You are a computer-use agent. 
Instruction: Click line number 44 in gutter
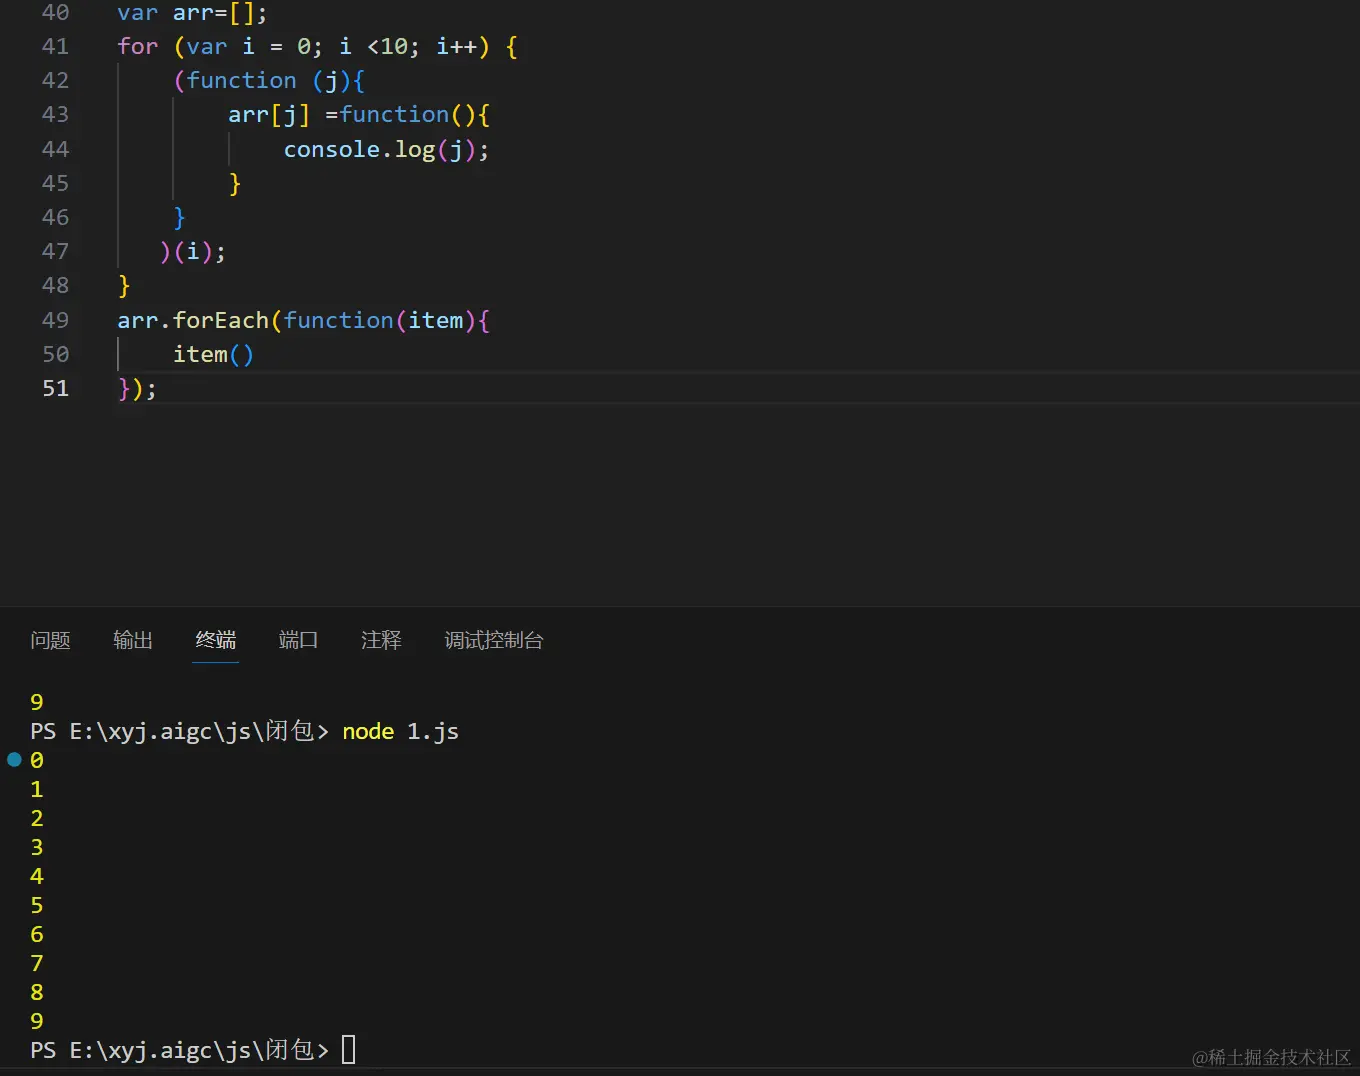[x=55, y=149]
